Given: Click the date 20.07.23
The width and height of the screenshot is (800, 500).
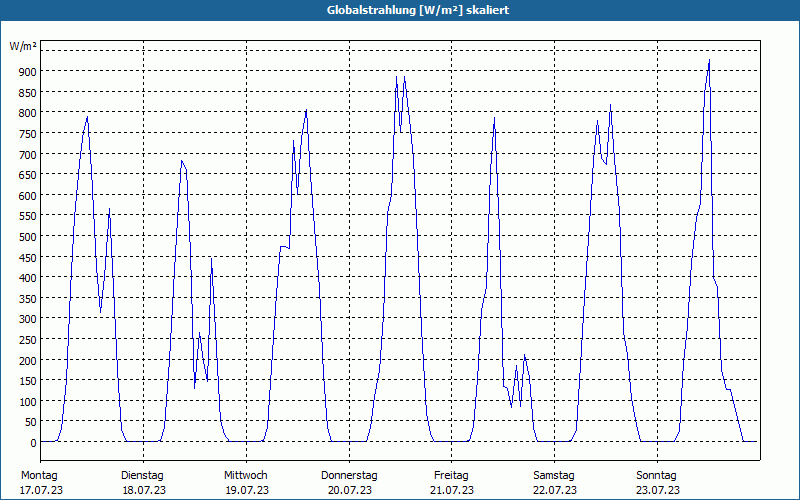Looking at the screenshot, I should [350, 490].
